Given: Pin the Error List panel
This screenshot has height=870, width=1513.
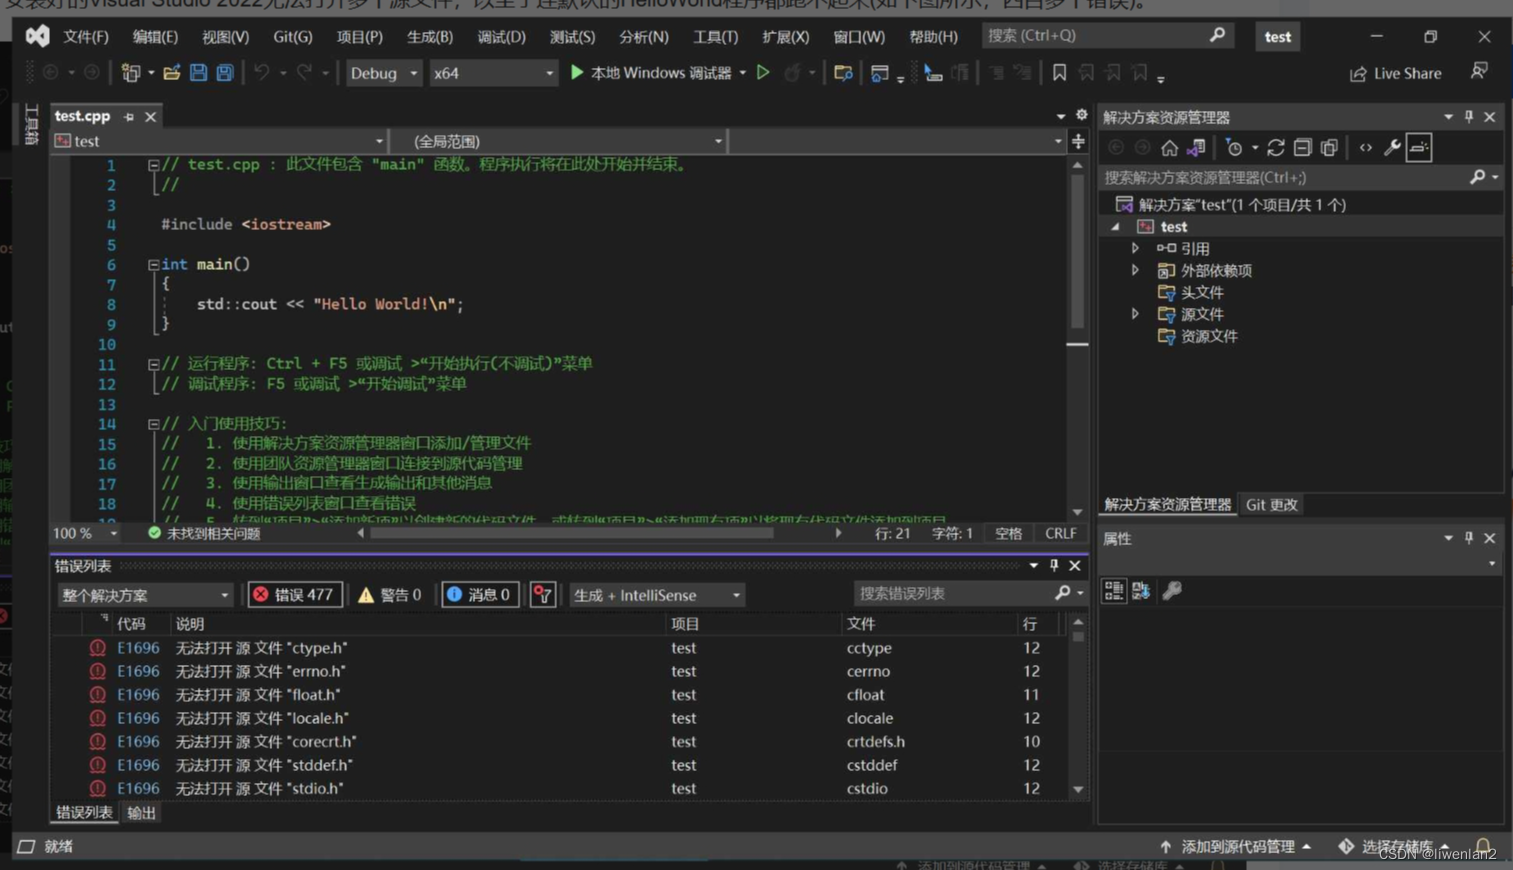Looking at the screenshot, I should [x=1054, y=566].
